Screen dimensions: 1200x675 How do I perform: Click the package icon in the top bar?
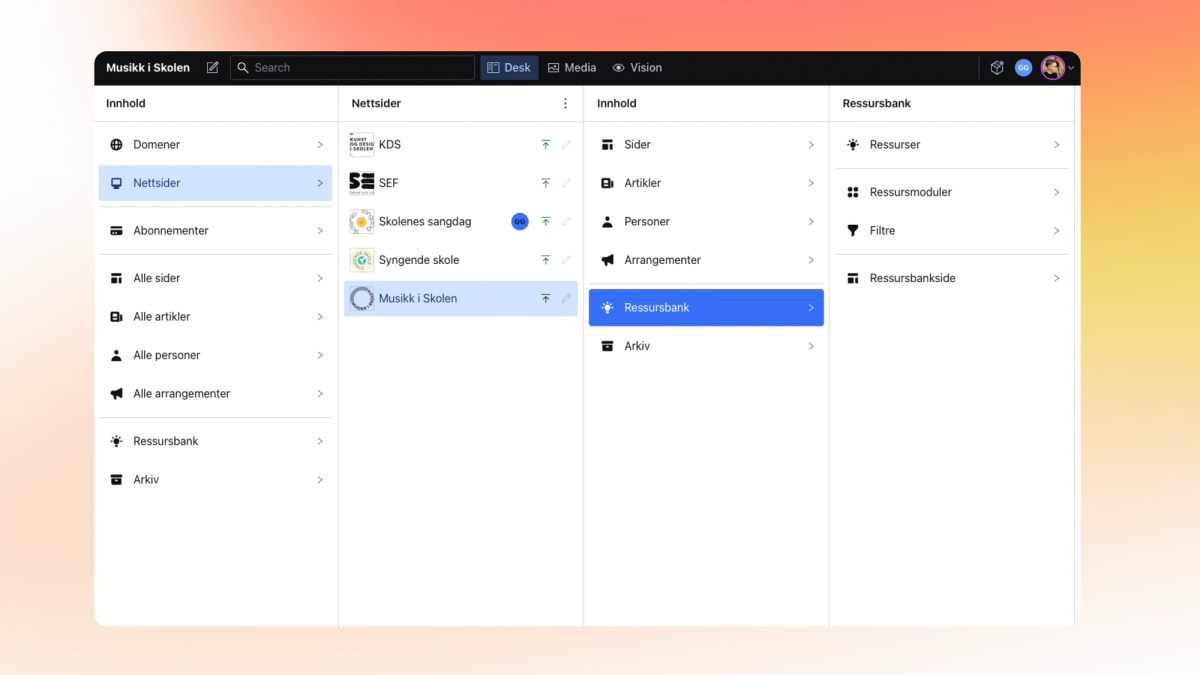click(x=997, y=68)
